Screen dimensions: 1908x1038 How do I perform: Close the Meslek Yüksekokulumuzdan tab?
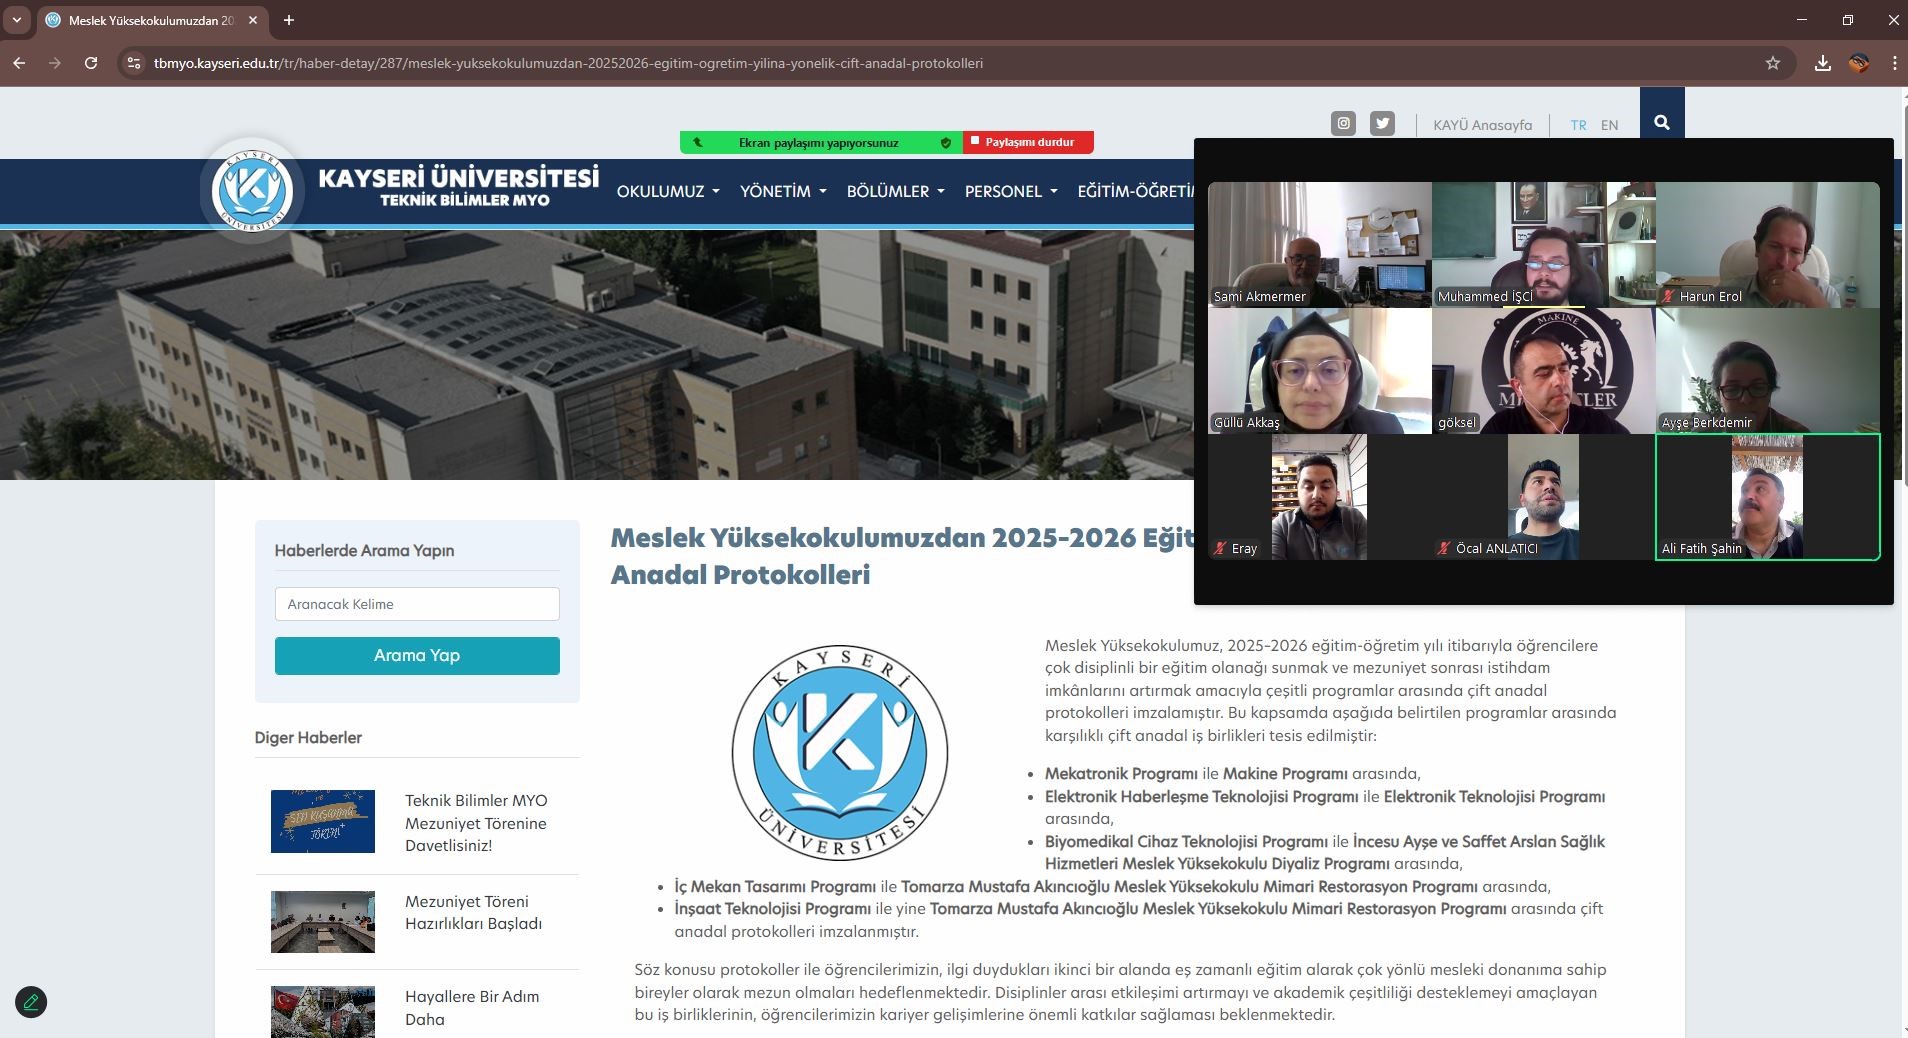253,20
